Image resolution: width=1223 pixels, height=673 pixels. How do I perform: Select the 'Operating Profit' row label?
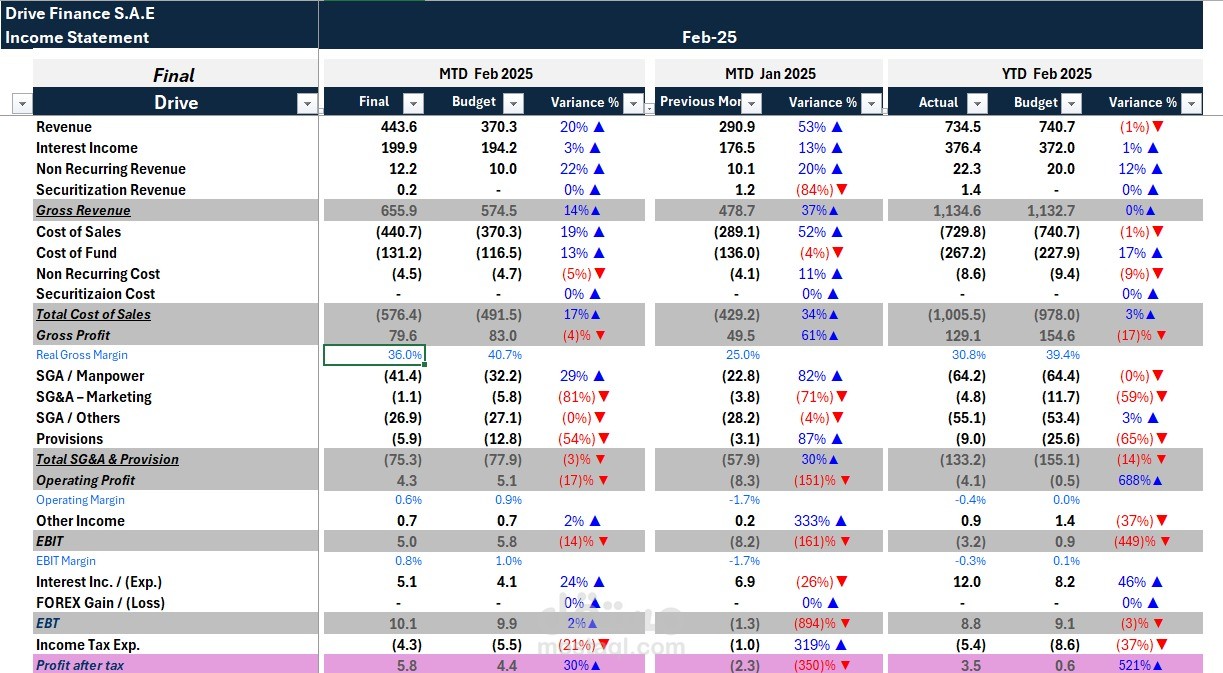coord(85,480)
